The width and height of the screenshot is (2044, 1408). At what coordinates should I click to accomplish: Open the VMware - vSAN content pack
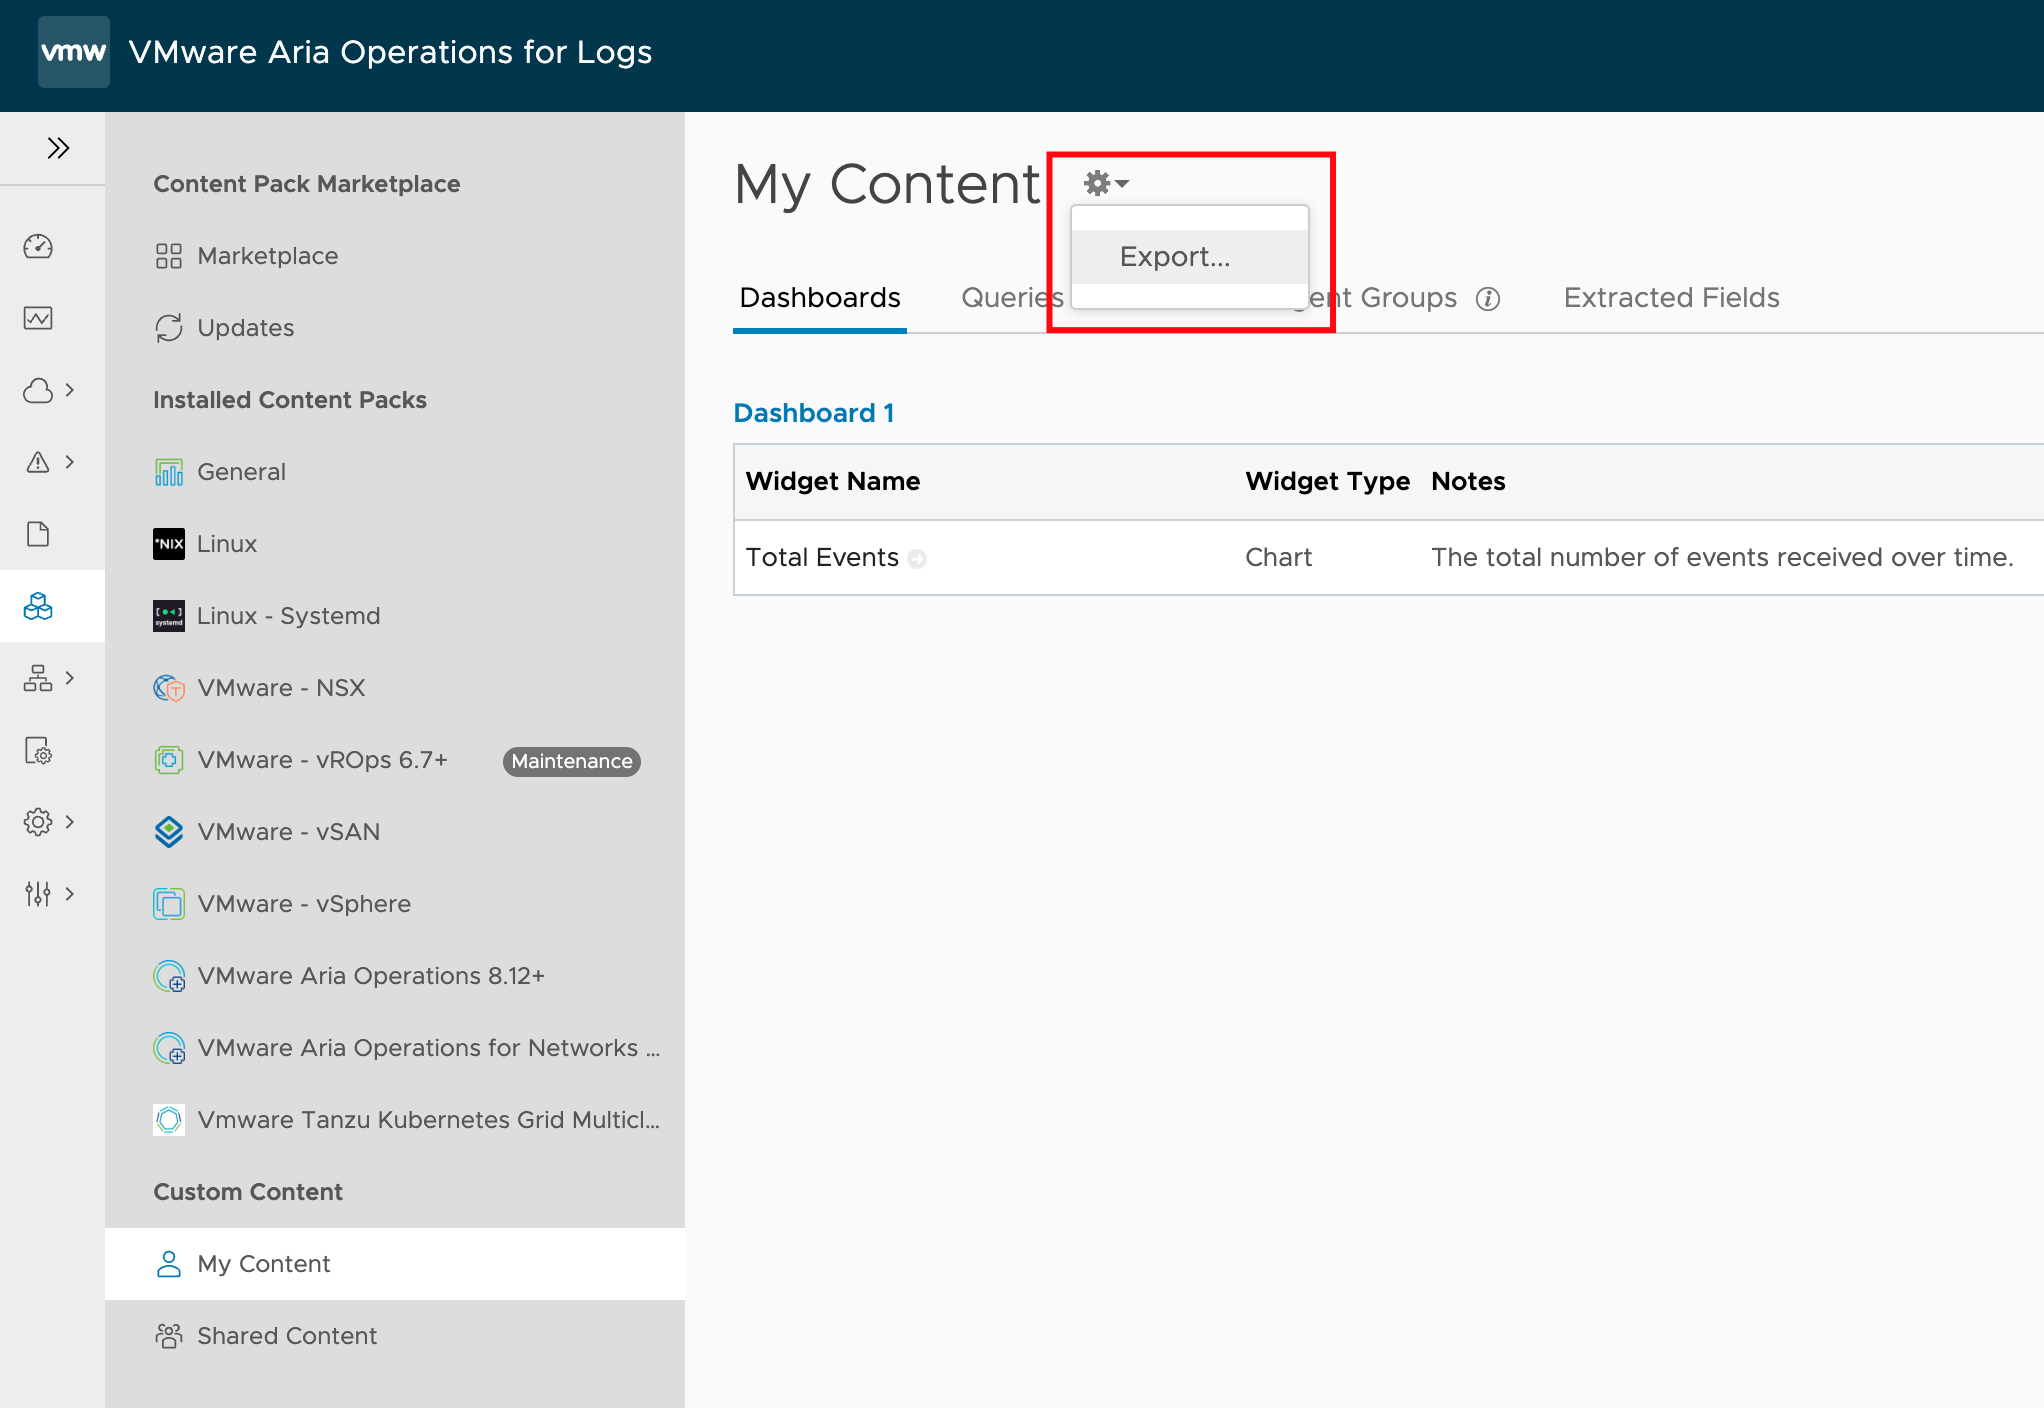[x=288, y=832]
